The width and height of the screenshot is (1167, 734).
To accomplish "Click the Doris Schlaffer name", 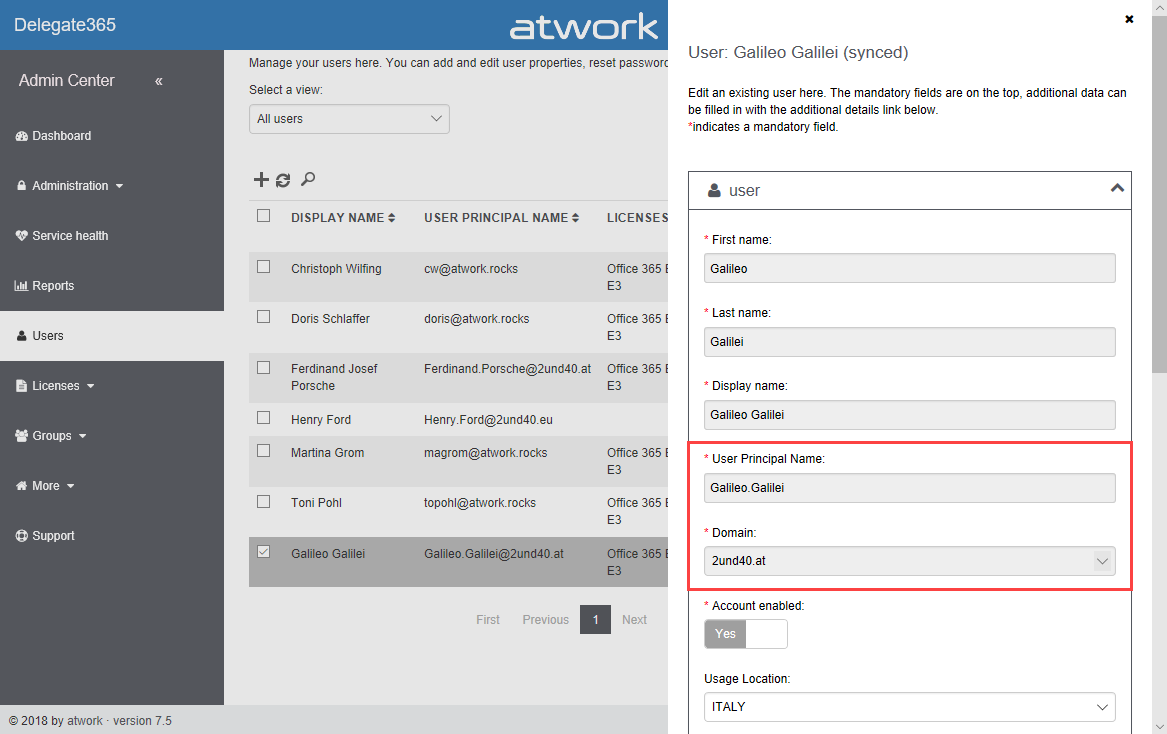I will [330, 319].
